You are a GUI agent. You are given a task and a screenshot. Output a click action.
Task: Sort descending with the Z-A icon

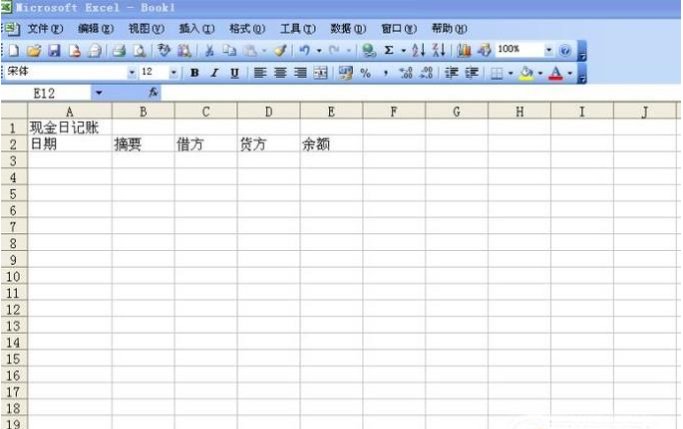tap(439, 51)
